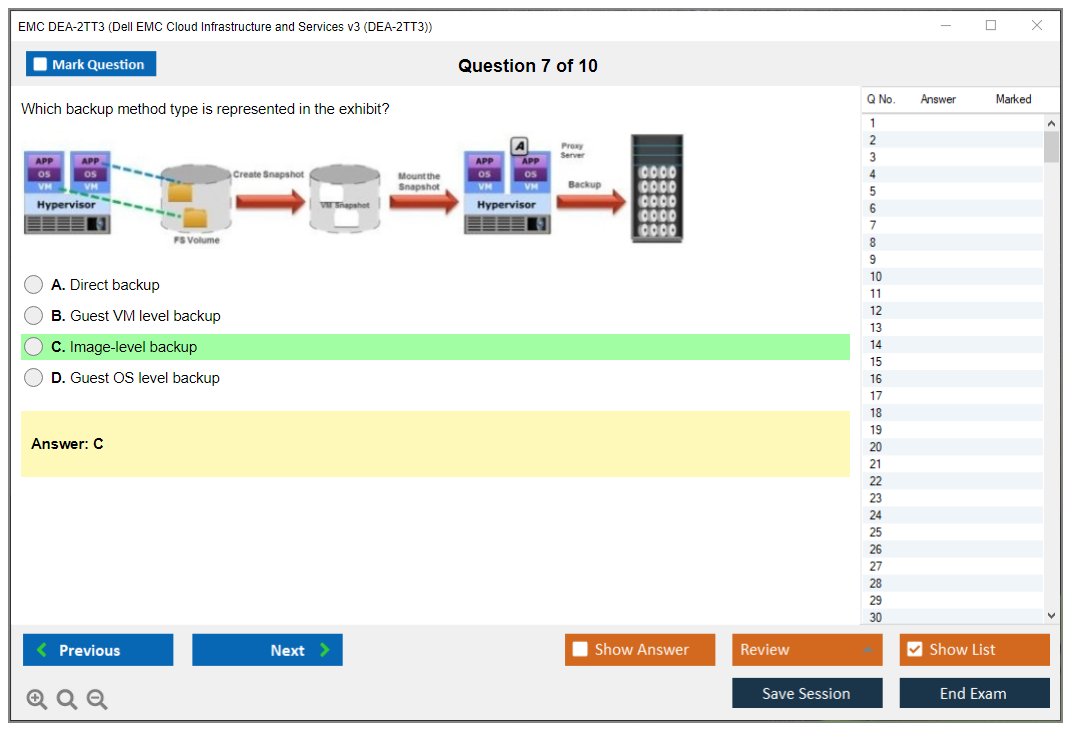Uncheck the Show List checkbox

(914, 650)
